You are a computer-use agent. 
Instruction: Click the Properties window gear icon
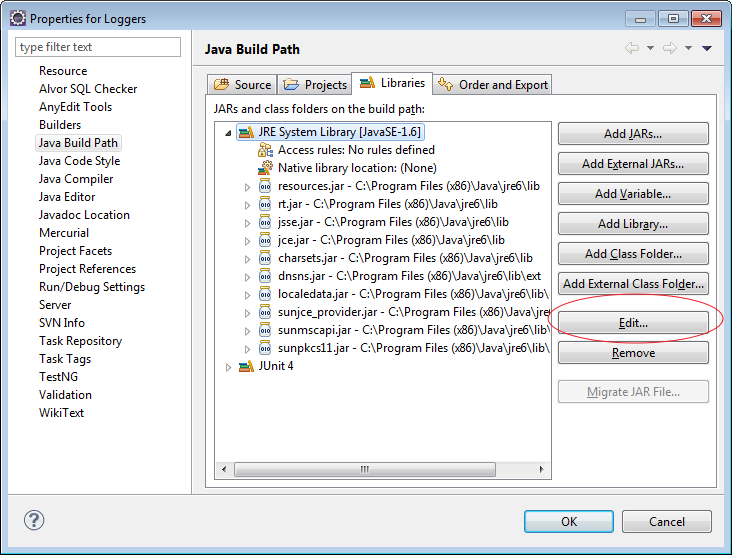point(18,18)
